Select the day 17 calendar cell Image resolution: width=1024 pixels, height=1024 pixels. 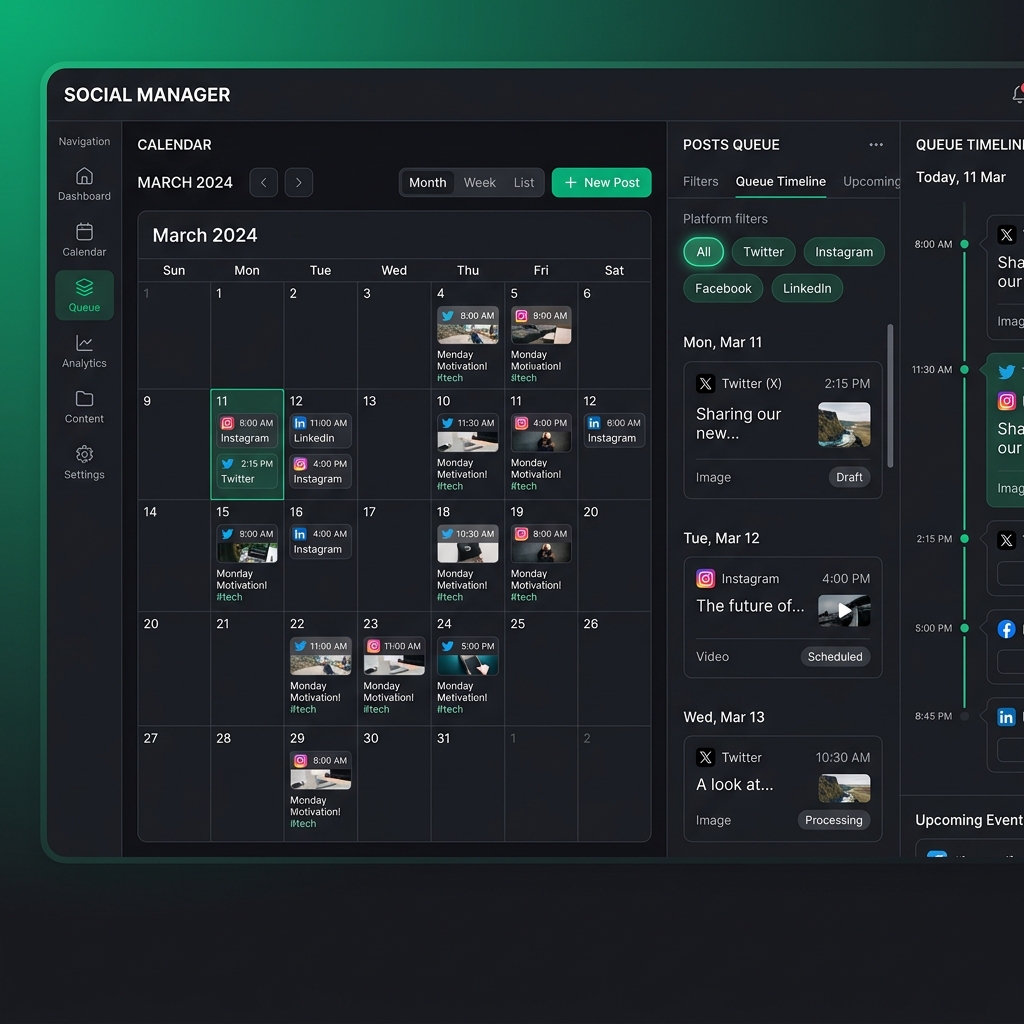pos(394,556)
